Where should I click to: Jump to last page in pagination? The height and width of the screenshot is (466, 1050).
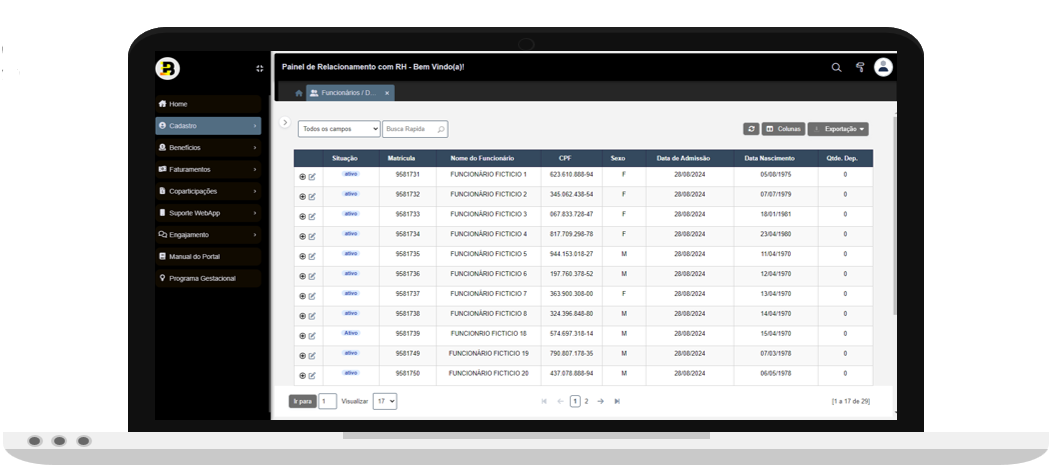(617, 401)
